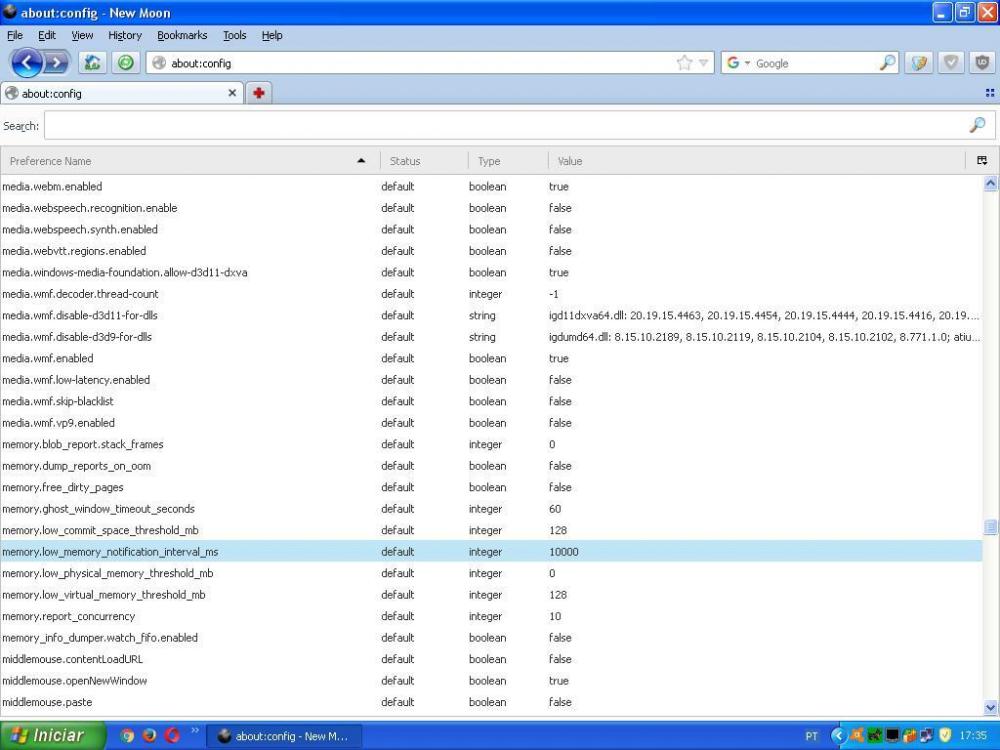1000x750 pixels.
Task: Open the list all tabs button
Action: [989, 93]
